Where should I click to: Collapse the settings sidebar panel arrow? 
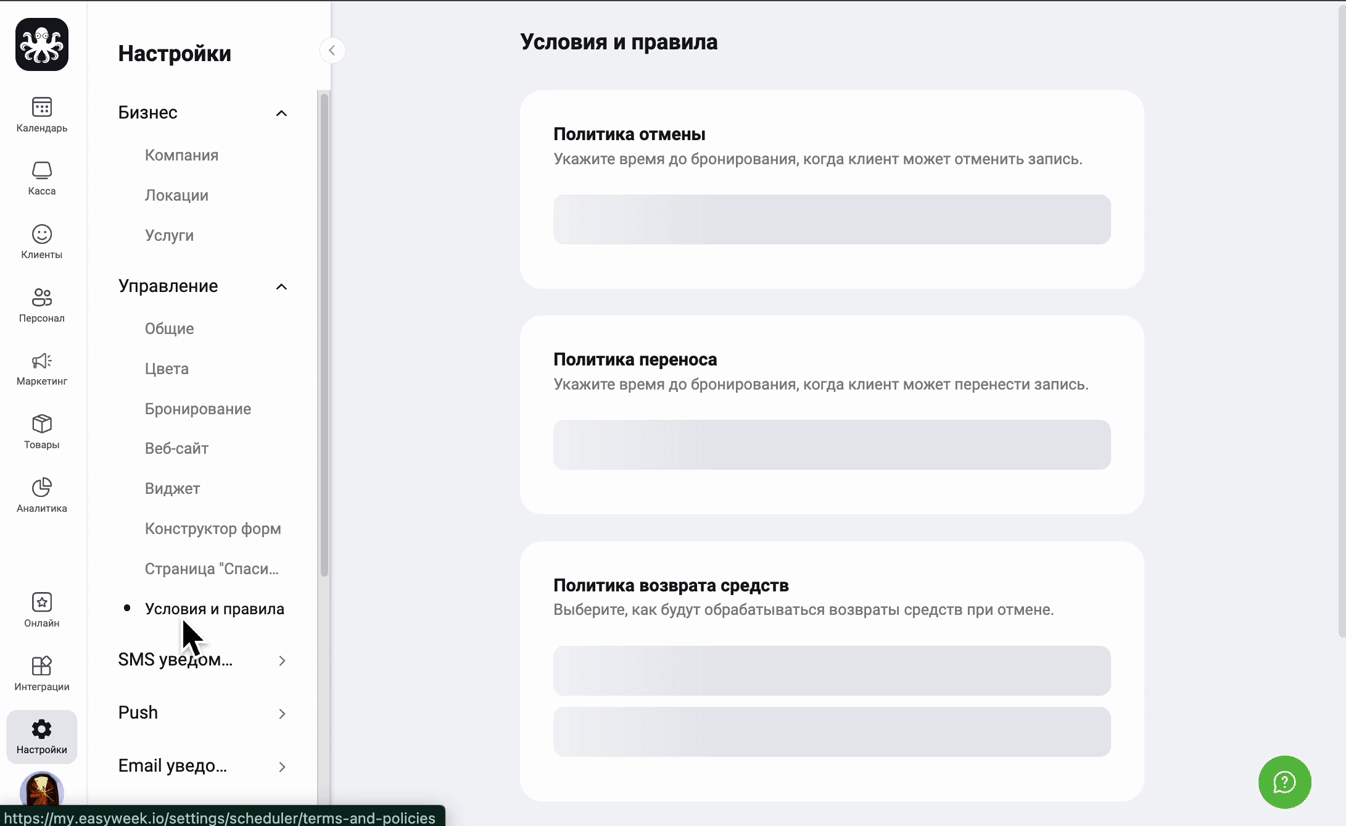point(332,50)
